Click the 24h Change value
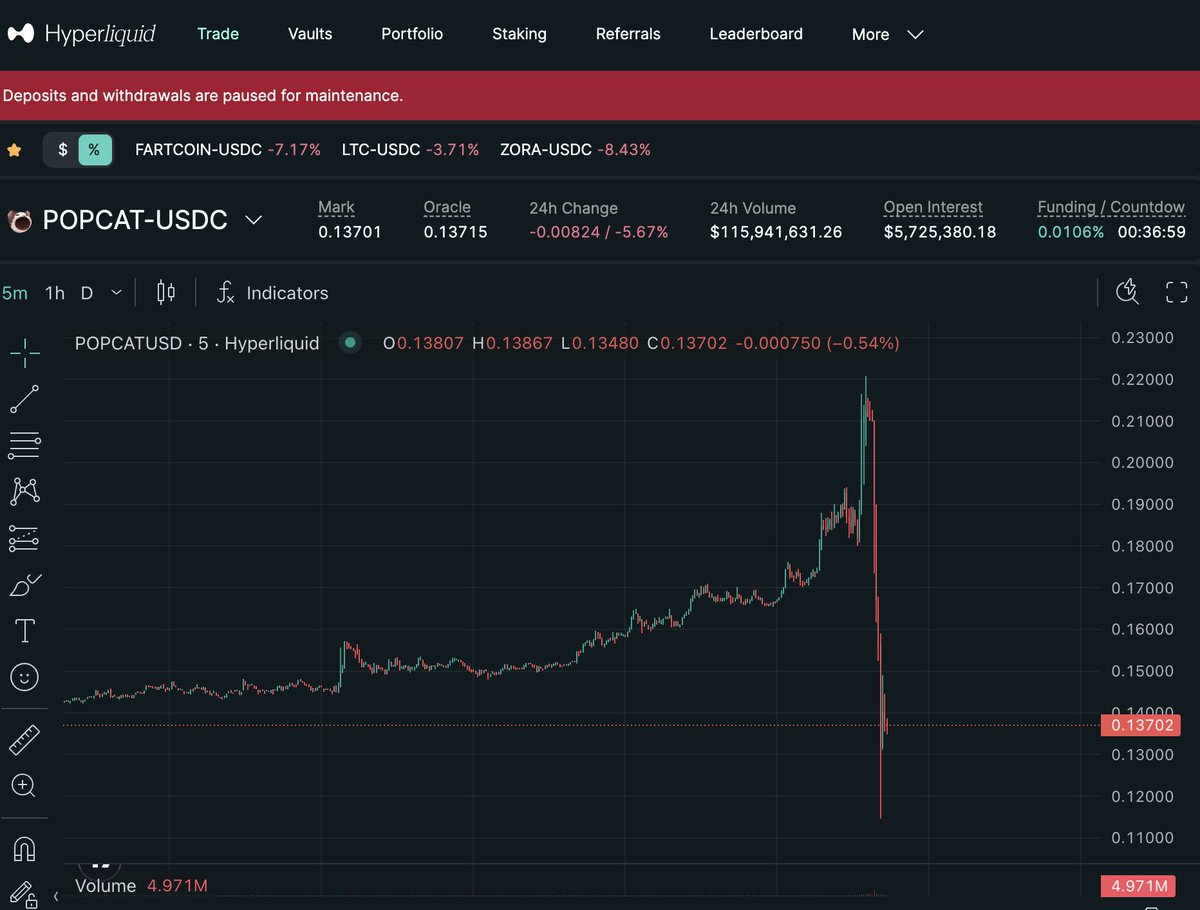The image size is (1200, 910). click(x=599, y=232)
